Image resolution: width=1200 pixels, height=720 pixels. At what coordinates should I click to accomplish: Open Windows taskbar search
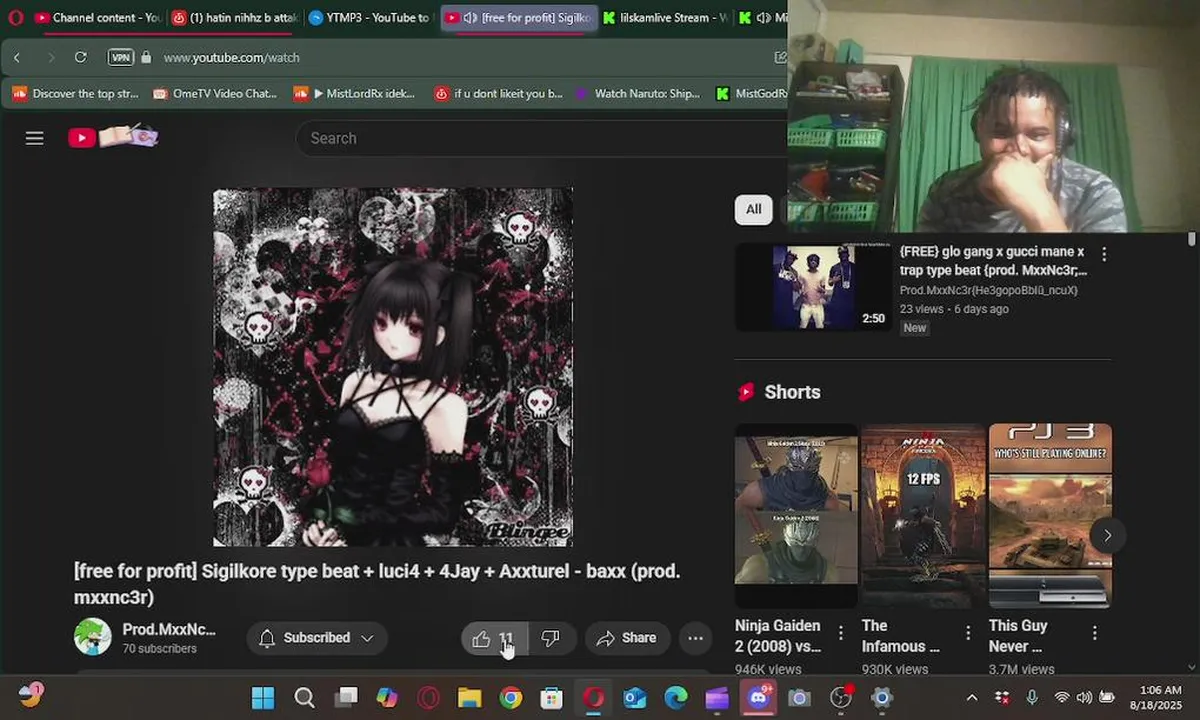point(304,698)
